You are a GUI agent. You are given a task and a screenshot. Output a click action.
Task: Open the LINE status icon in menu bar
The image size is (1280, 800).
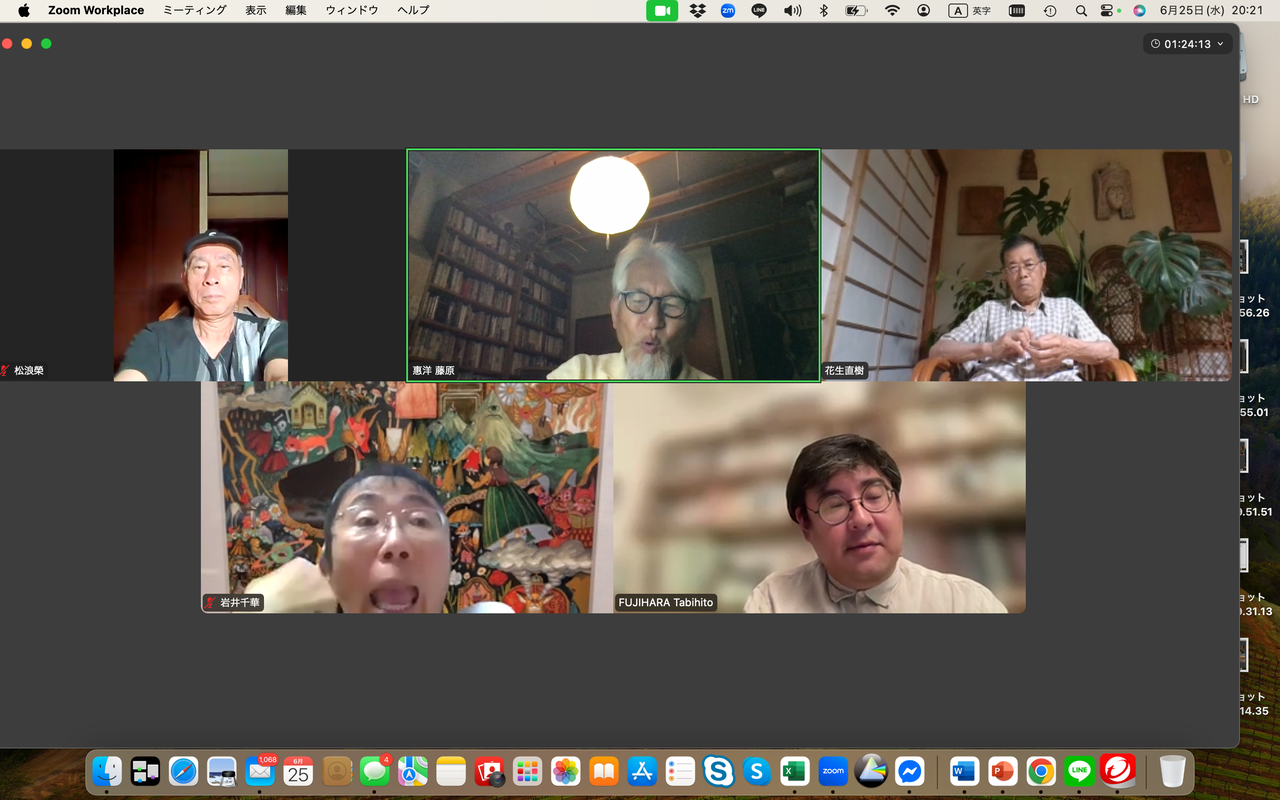759,10
